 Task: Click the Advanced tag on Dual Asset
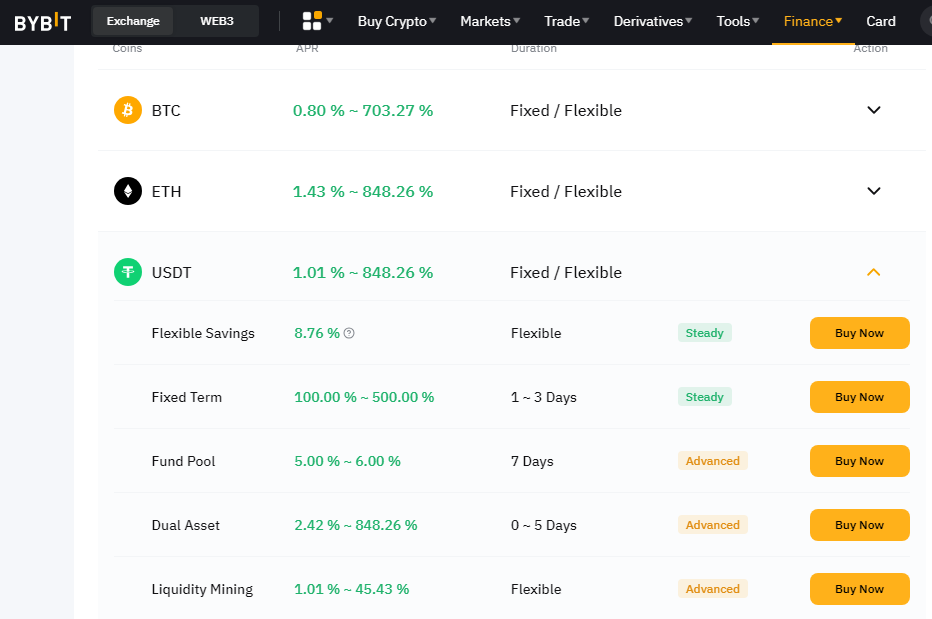tap(713, 525)
